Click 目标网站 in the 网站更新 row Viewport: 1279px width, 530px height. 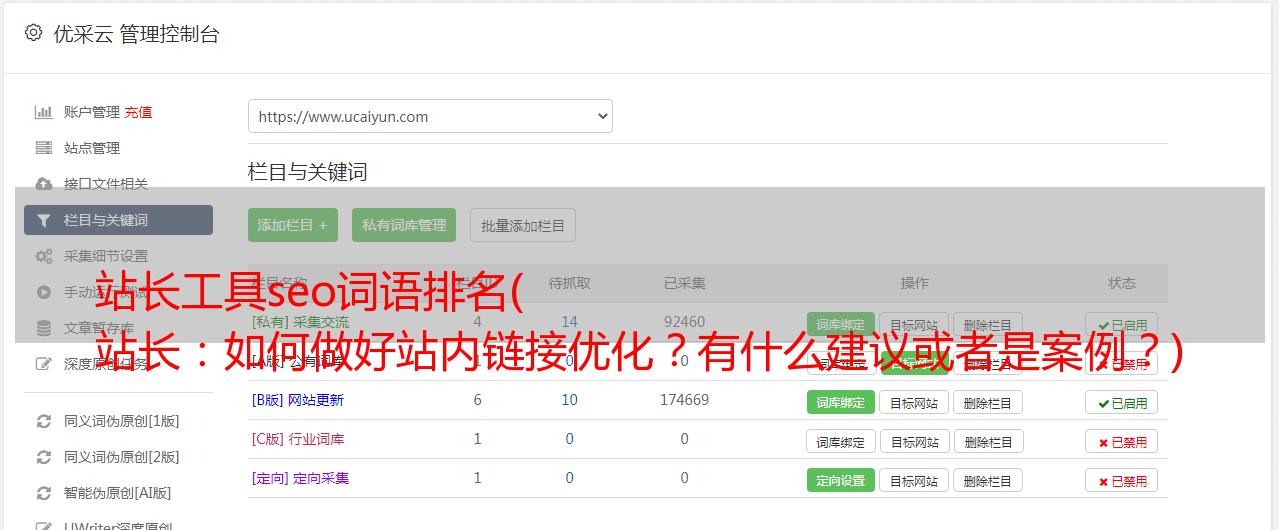[914, 402]
